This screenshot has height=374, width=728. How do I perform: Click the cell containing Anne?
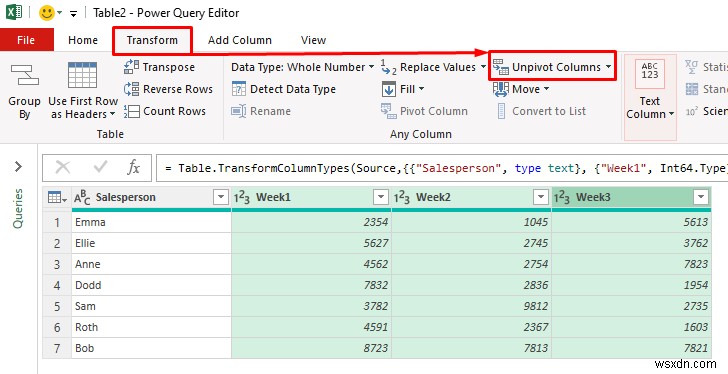(151, 264)
